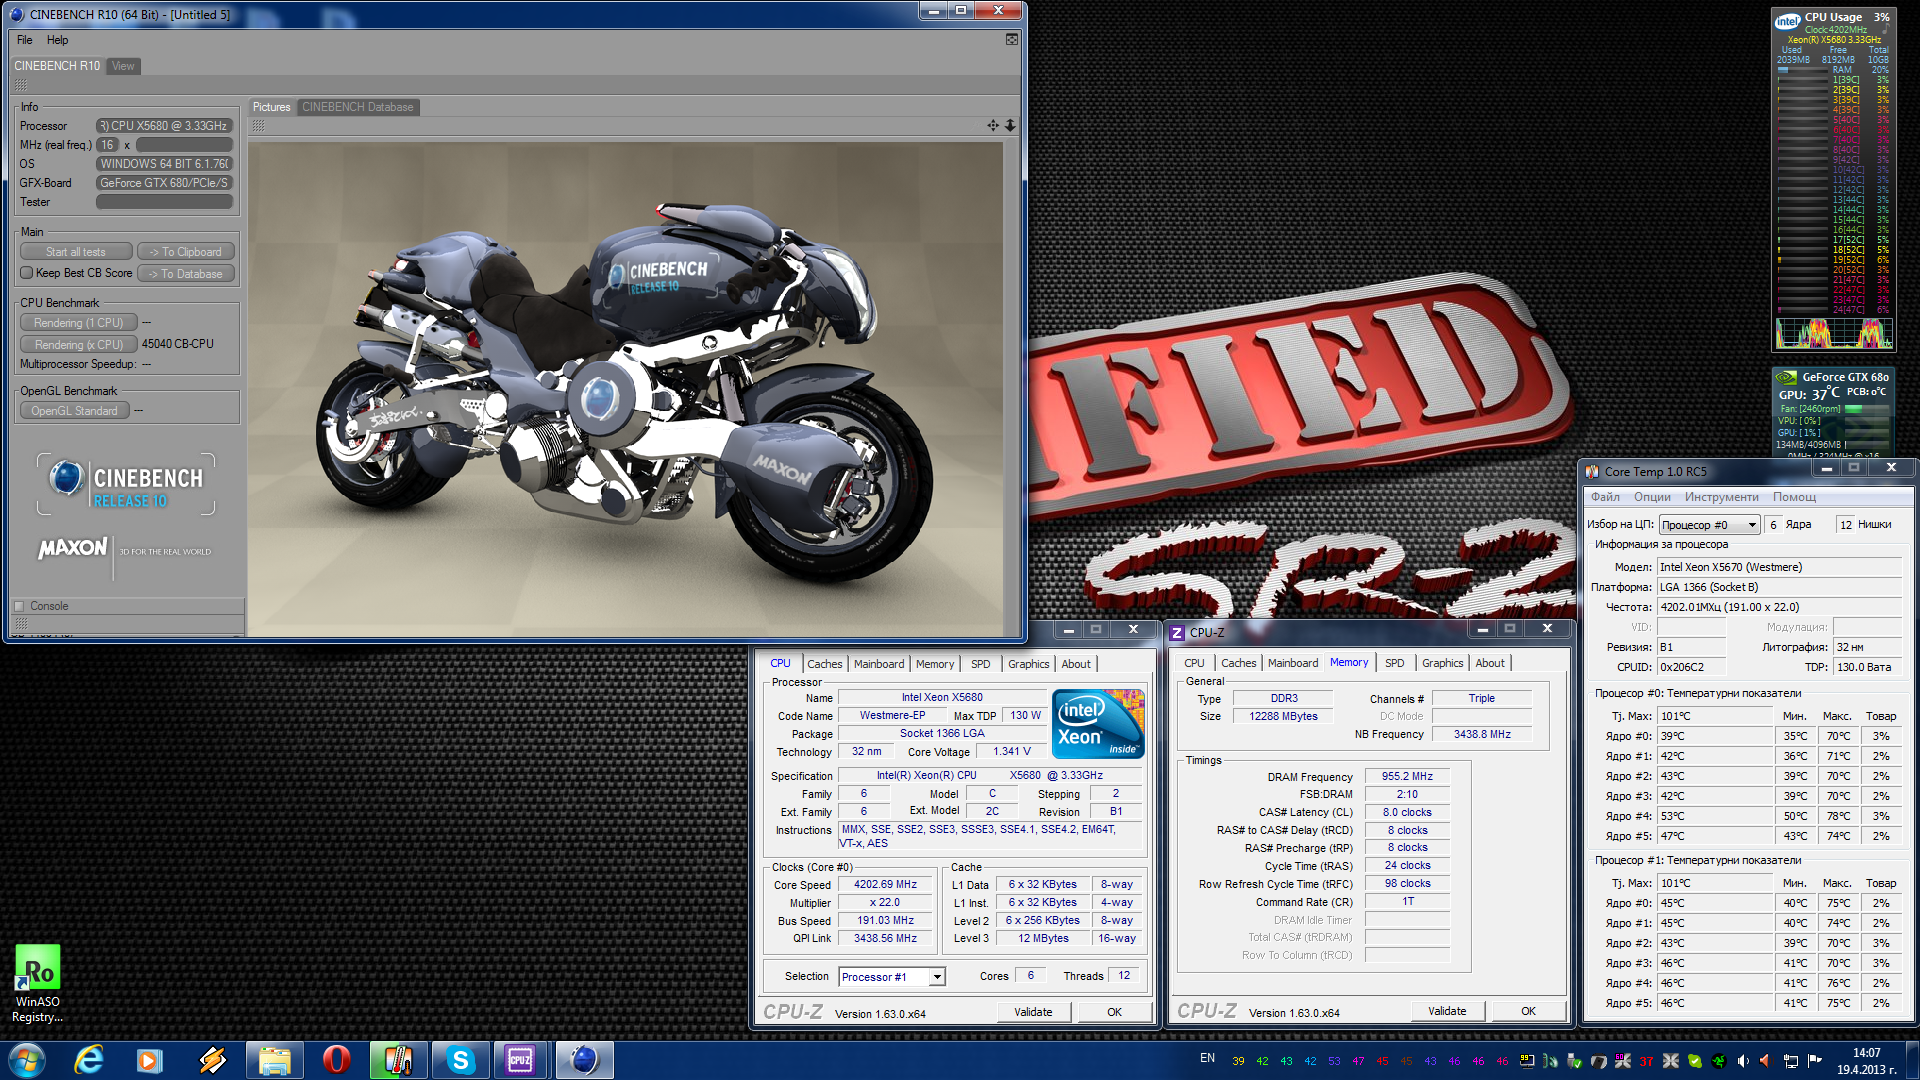
Task: Open Graphics tab in CPU-Z memory window
Action: (1442, 663)
